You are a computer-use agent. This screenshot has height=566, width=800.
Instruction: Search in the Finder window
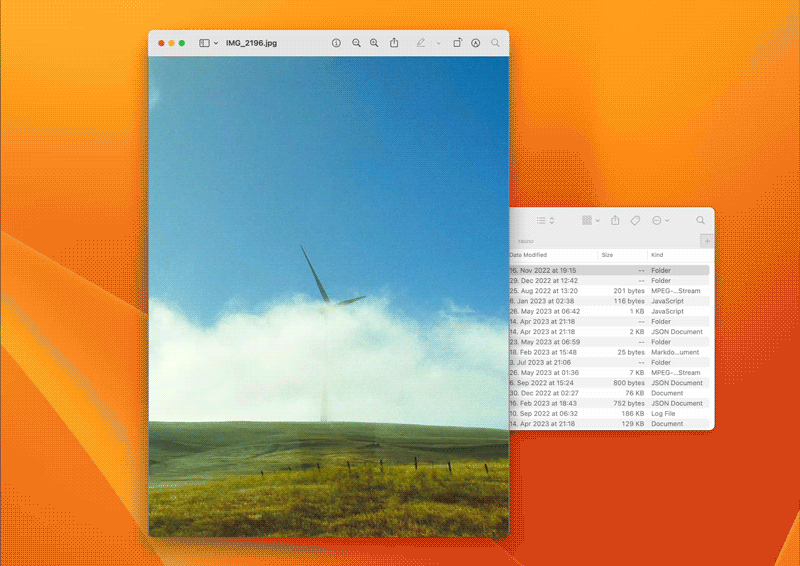[701, 220]
